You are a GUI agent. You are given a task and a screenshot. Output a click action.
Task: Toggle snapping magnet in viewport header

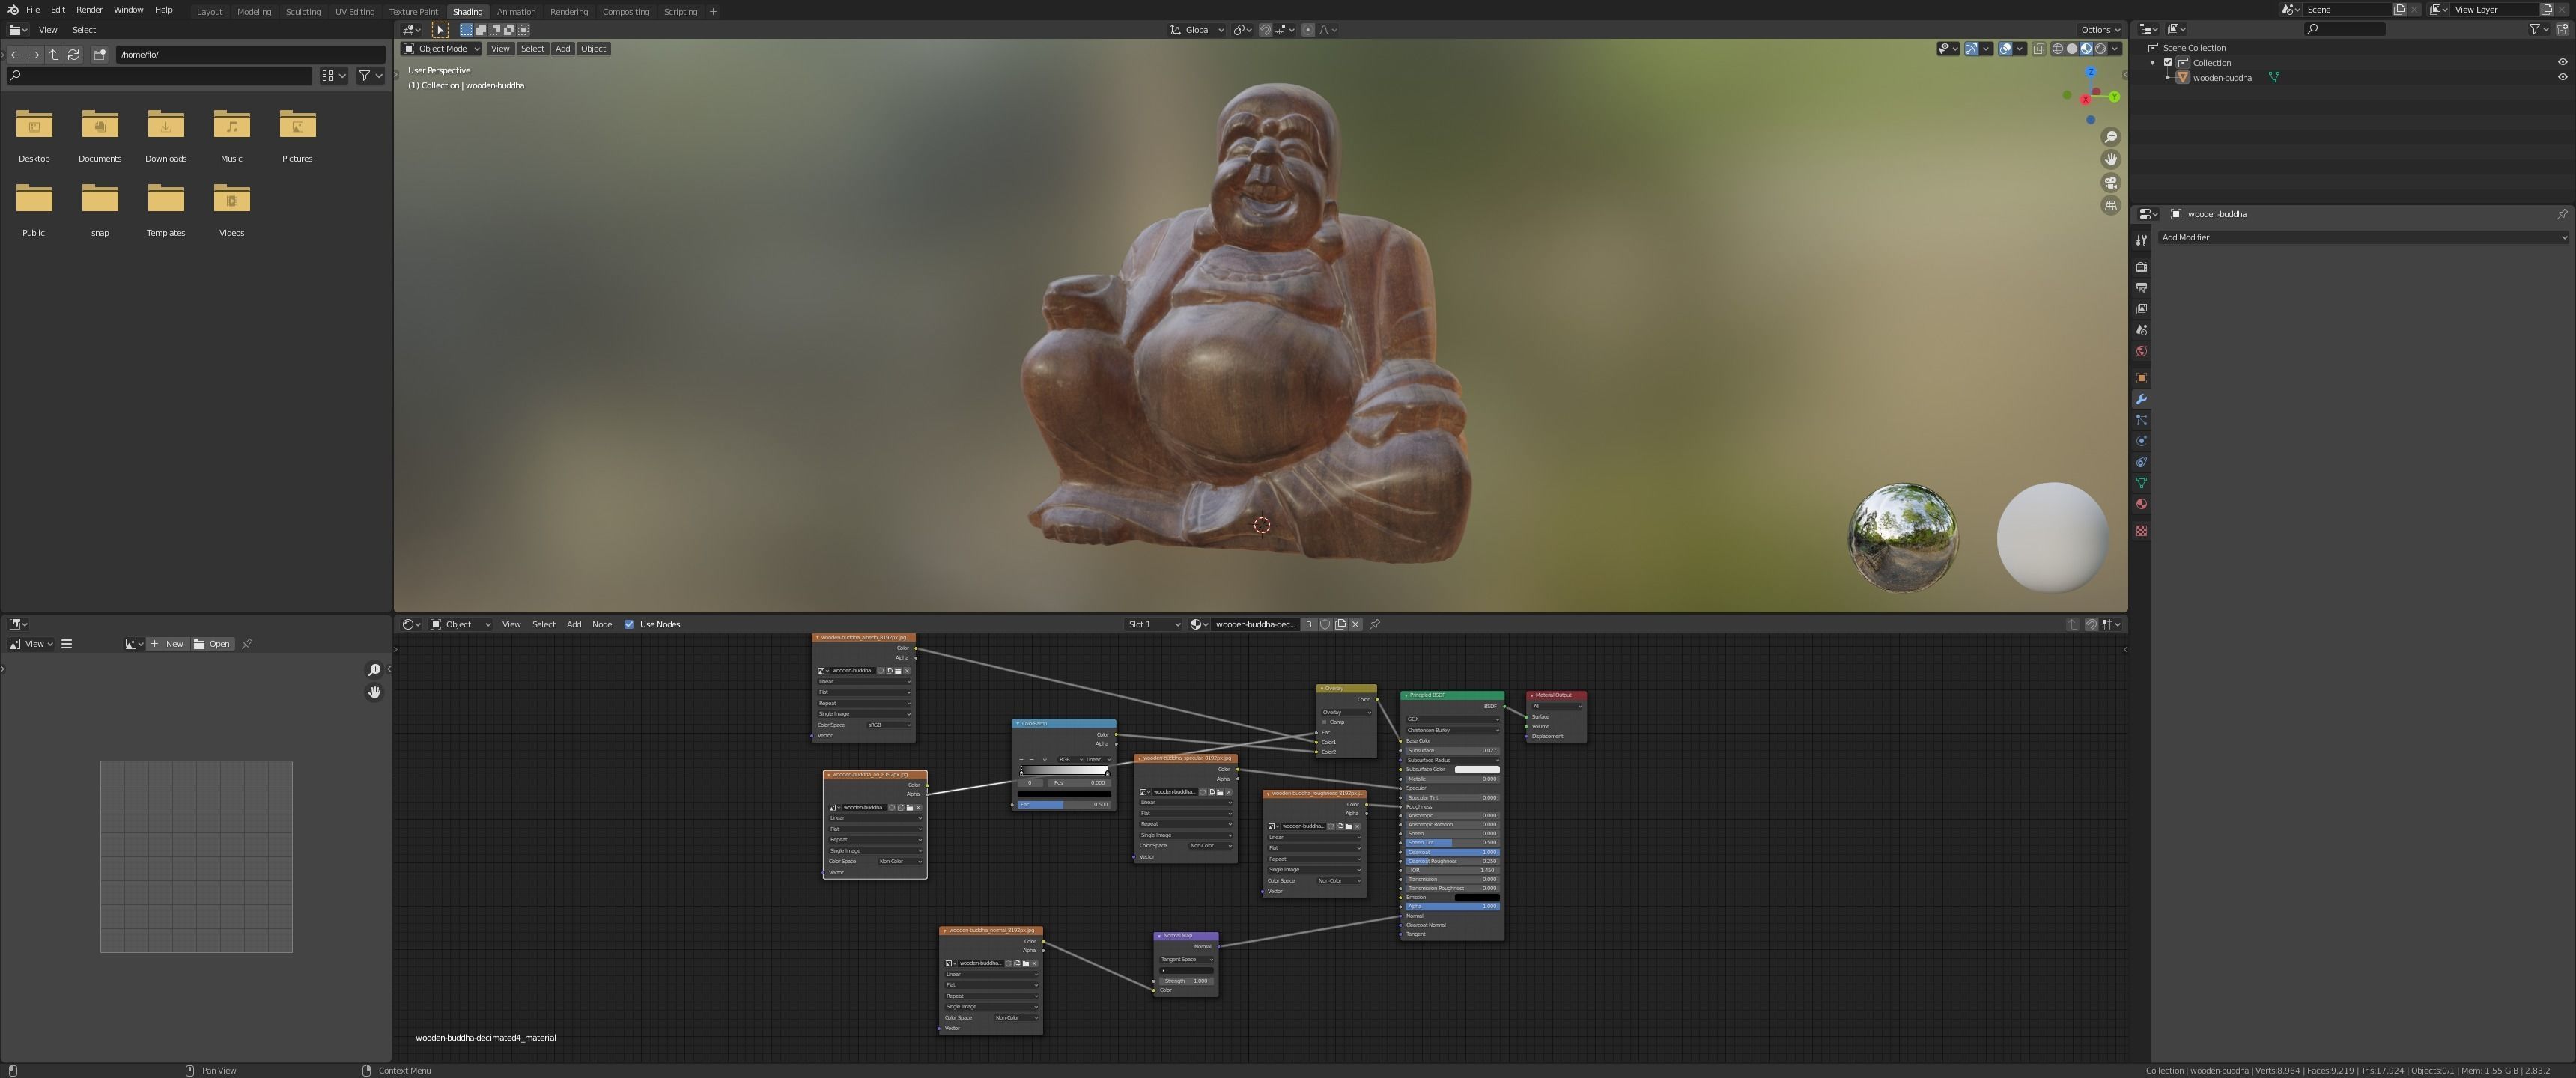1265,30
